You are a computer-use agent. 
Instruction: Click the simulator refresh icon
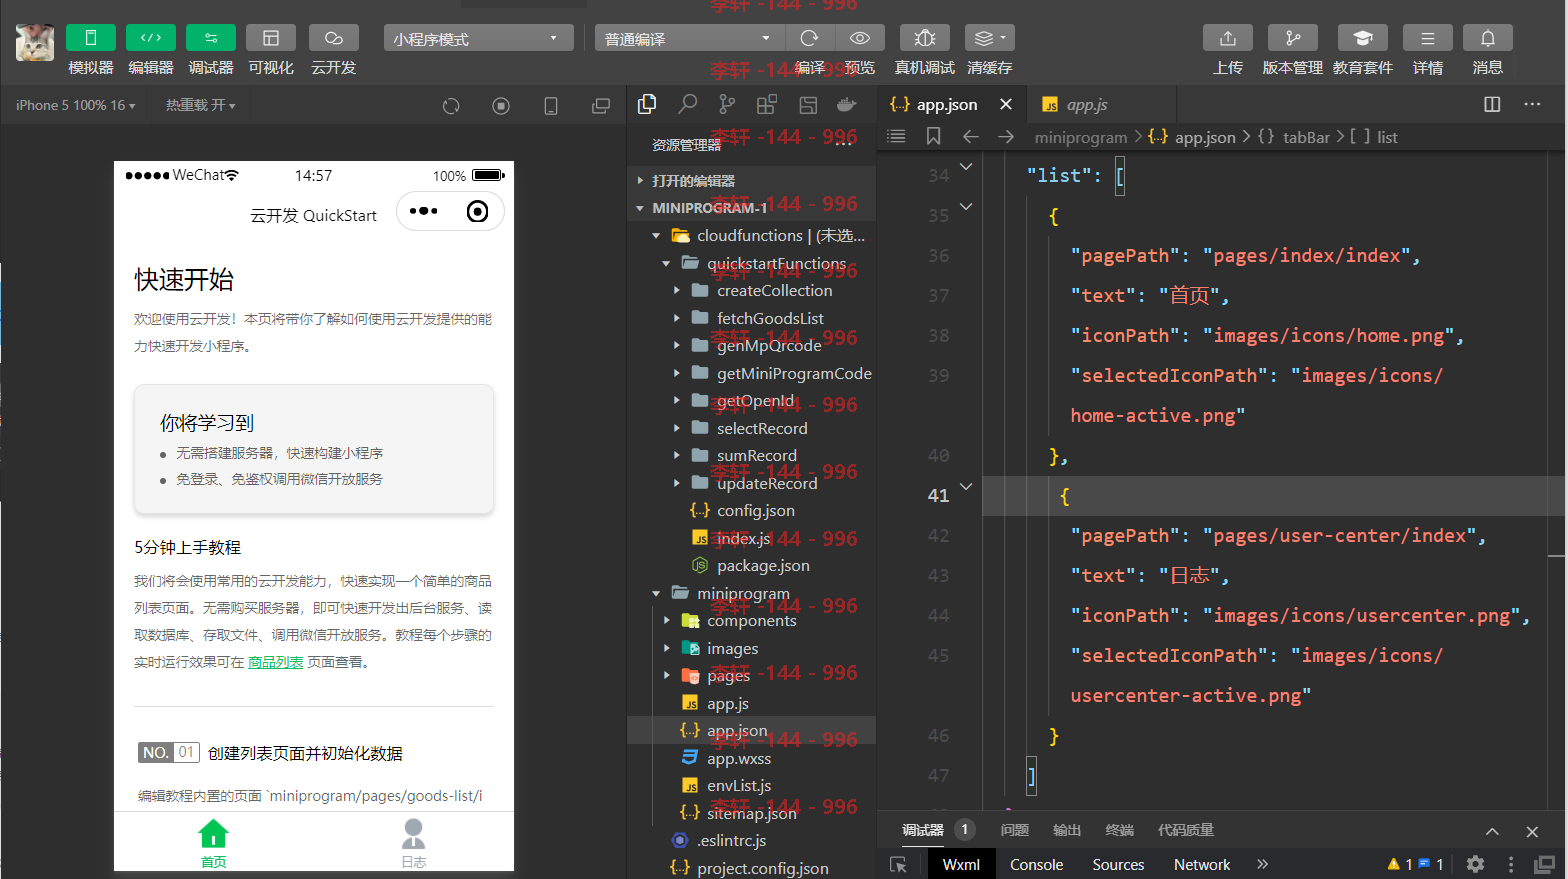pos(451,106)
